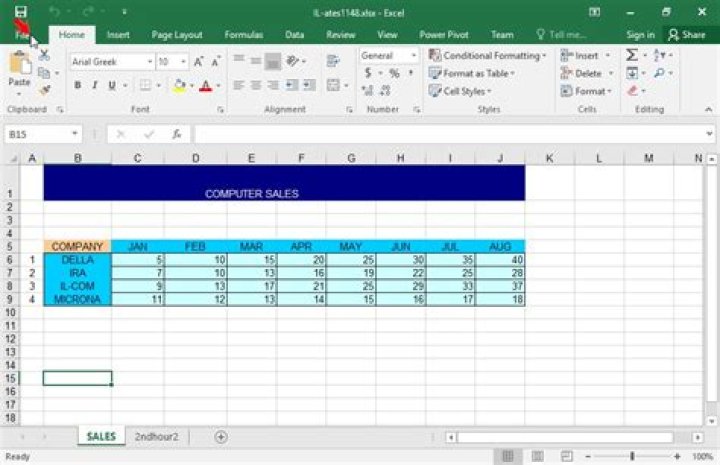The image size is (720, 465).
Task: Expand the Name Box dropdown arrow
Action: click(75, 134)
